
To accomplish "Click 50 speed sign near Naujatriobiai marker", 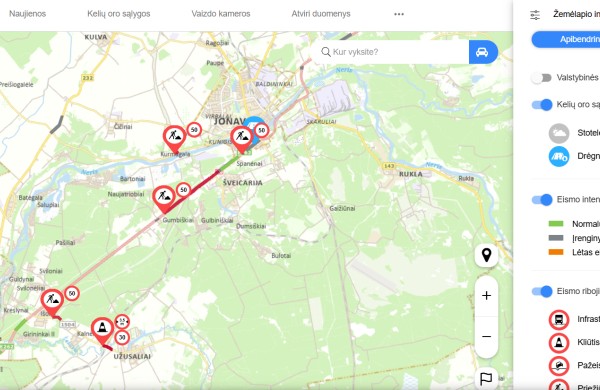I will (x=184, y=190).
